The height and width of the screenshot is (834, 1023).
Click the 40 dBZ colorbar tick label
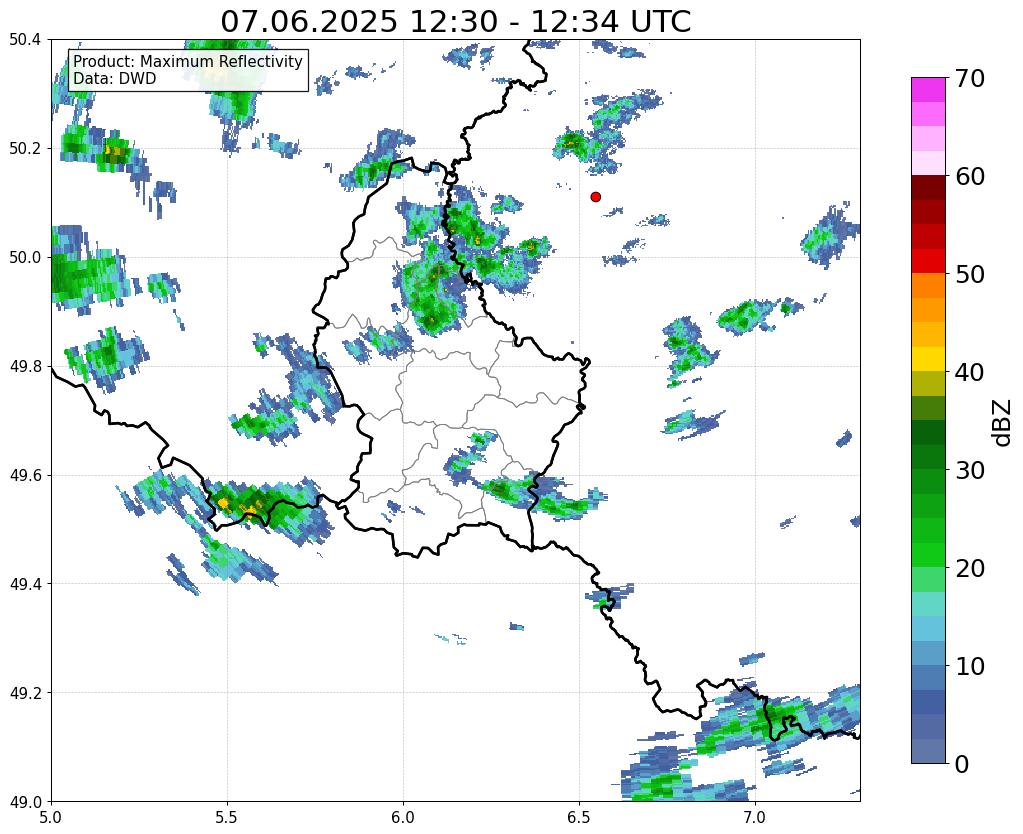pyautogui.click(x=968, y=372)
